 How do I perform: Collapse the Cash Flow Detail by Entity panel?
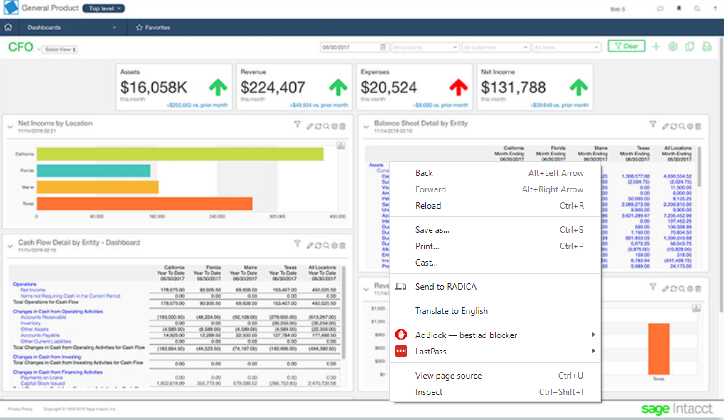[x=10, y=246]
